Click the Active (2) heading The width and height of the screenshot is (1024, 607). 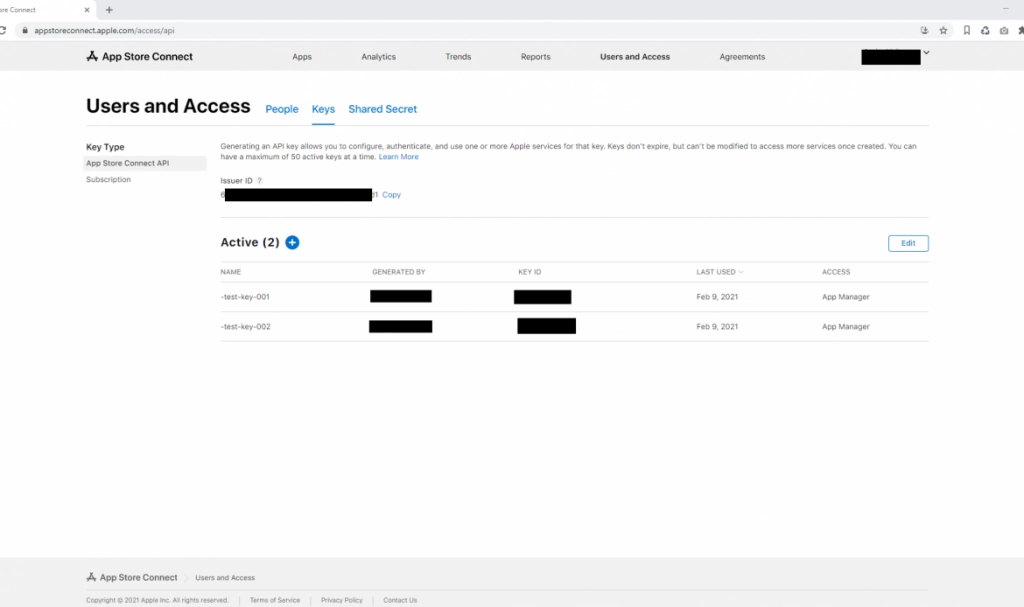[x=250, y=242]
